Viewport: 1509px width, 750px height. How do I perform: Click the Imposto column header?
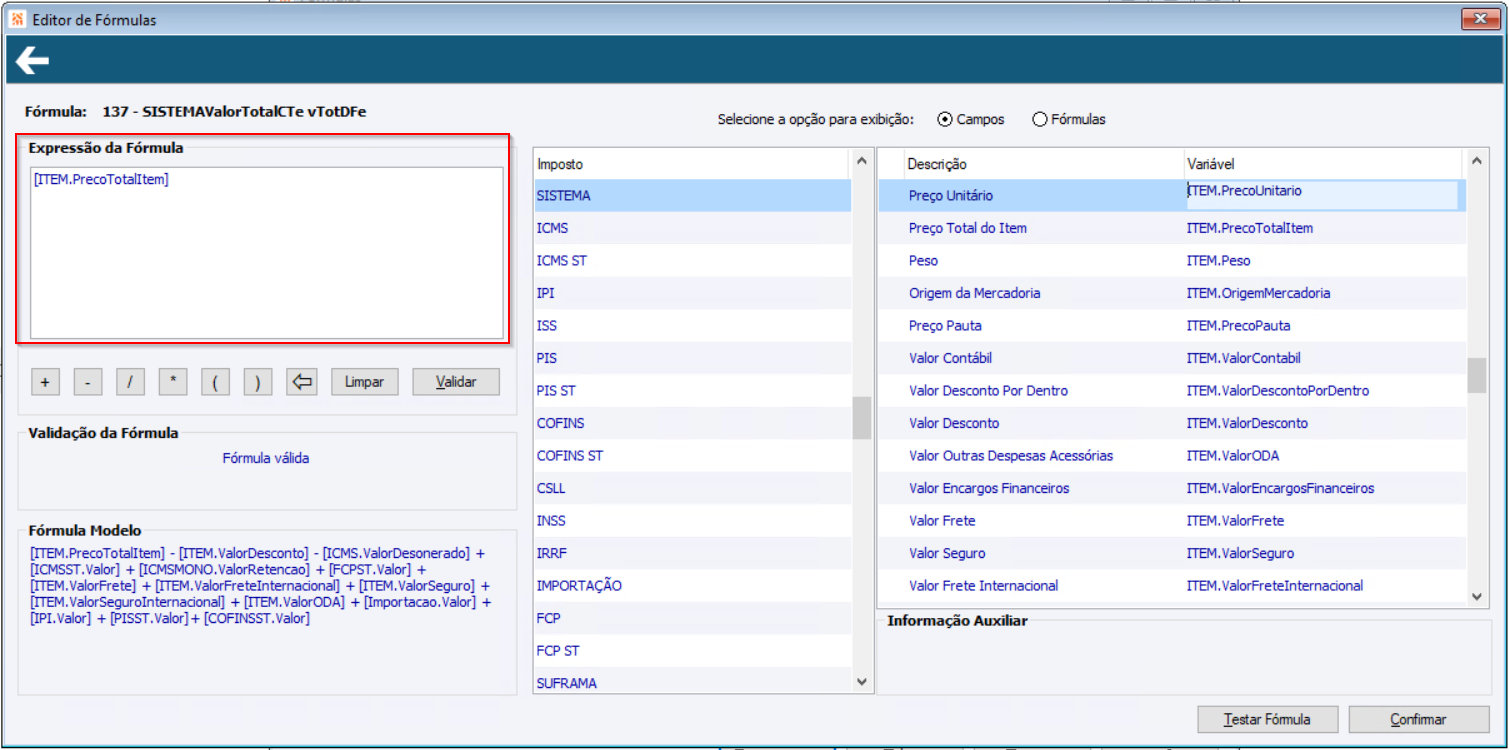coord(692,164)
